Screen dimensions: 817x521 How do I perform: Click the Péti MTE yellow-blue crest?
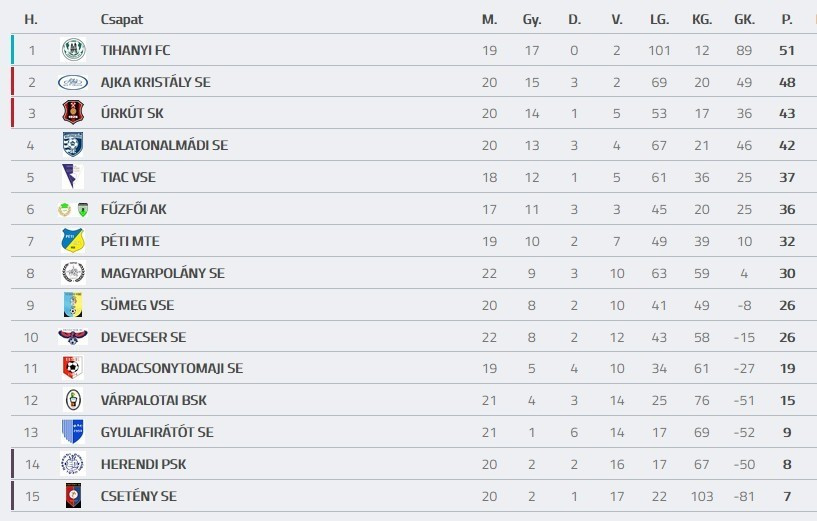(x=73, y=241)
